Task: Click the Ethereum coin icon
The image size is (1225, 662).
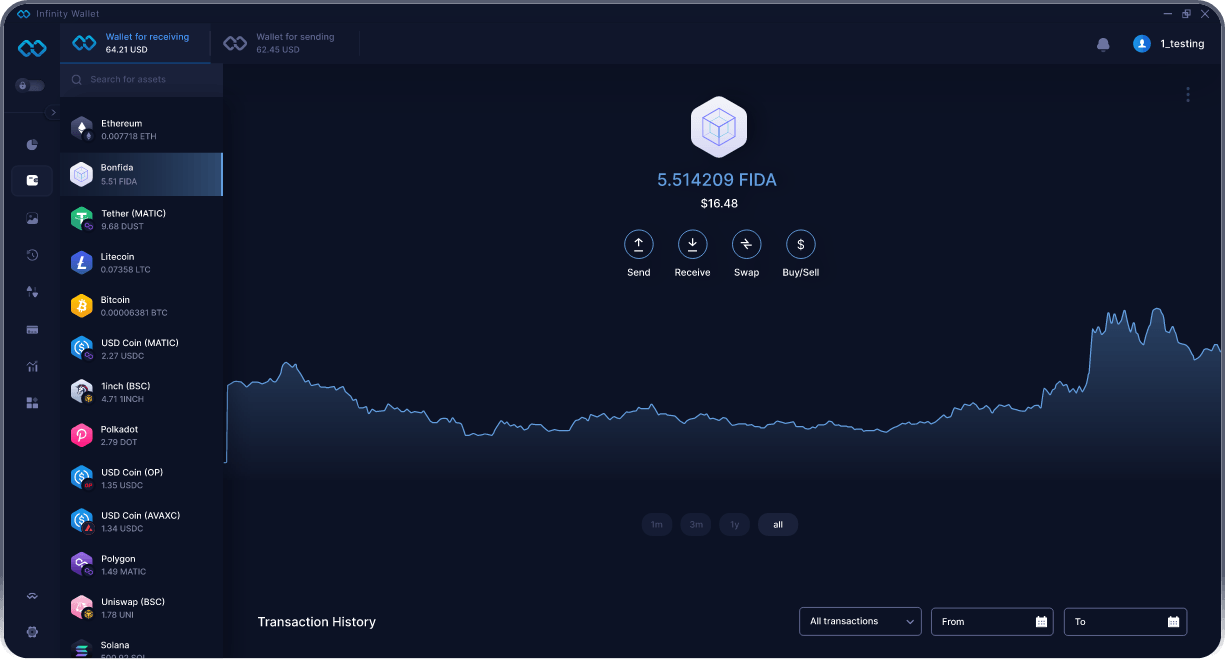Action: click(x=82, y=128)
